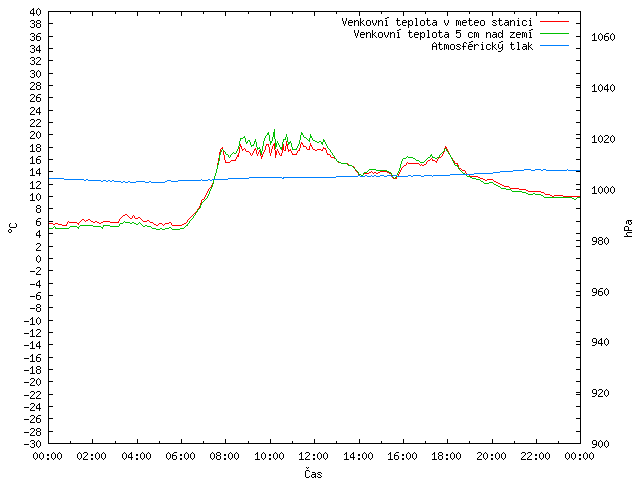Click the 20 temperature axis label

(36, 135)
